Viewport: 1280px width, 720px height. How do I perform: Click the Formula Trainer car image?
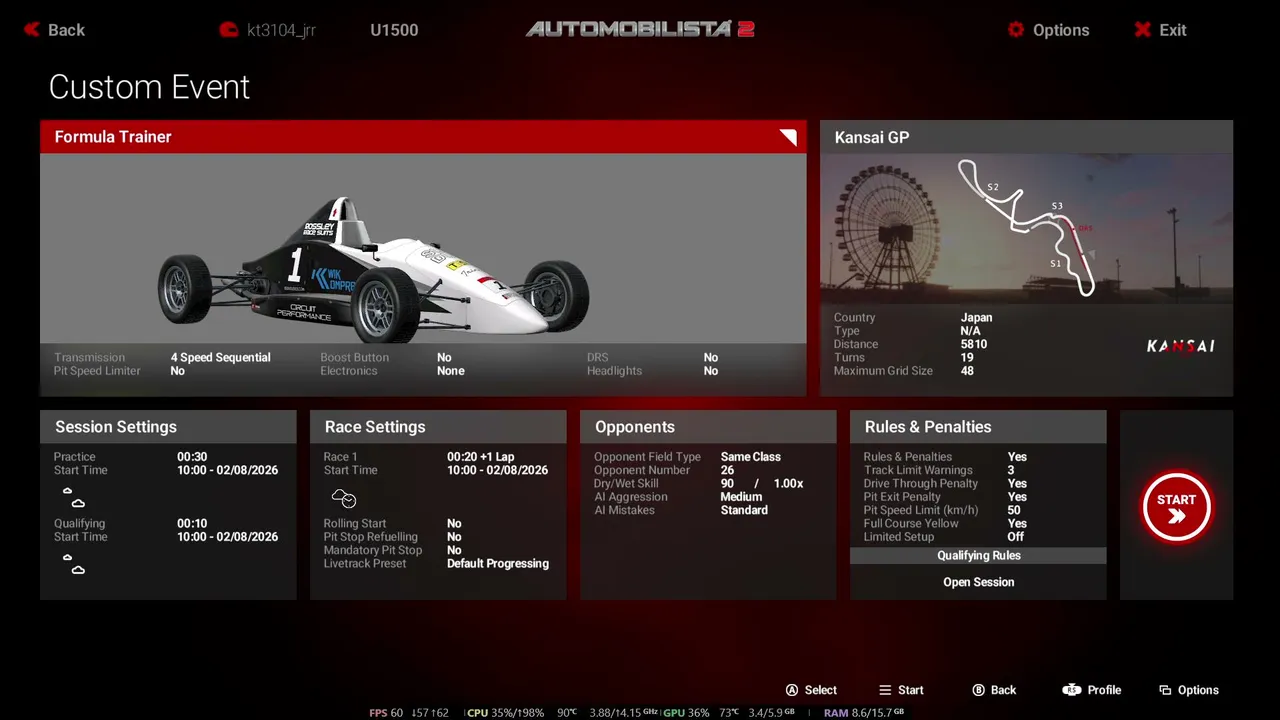point(374,270)
